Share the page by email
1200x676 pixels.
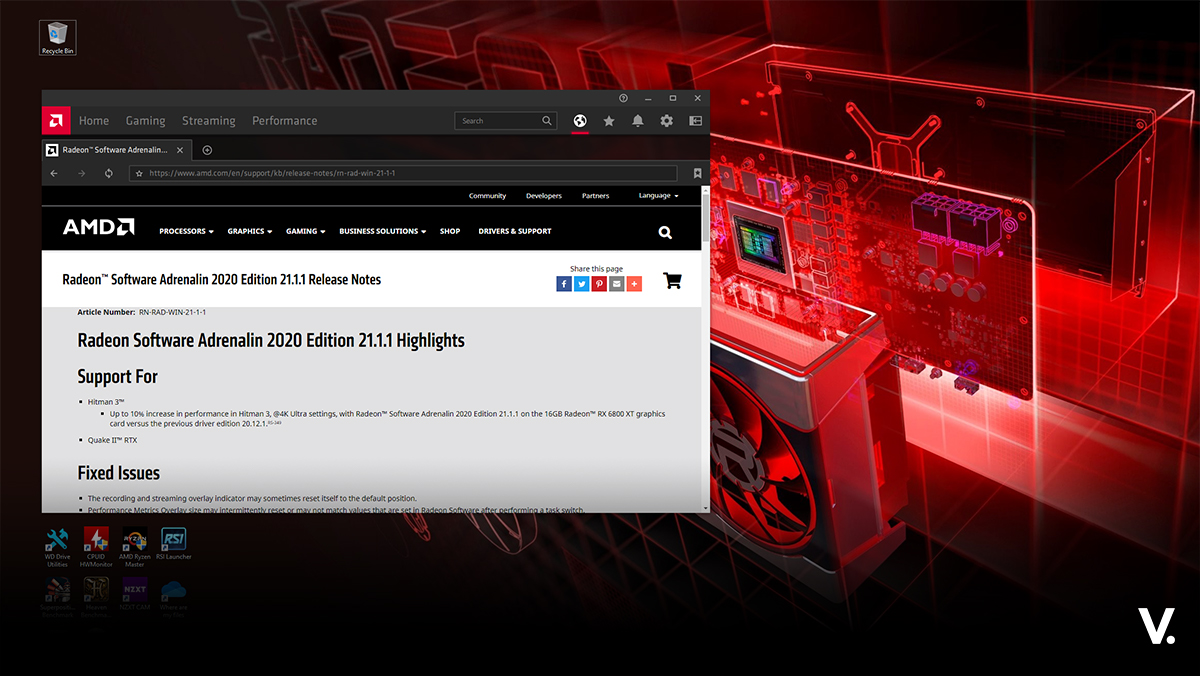616,284
